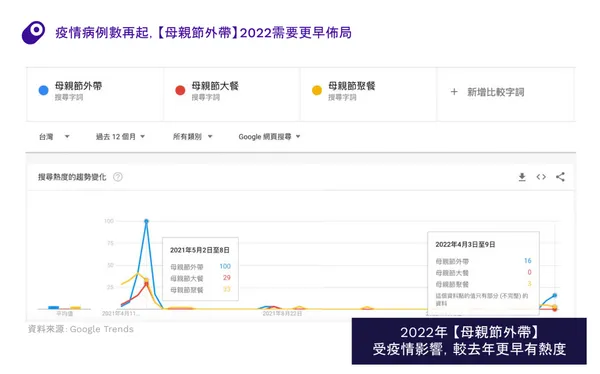
Task: Select the 母親節大餐 search term card
Action: point(232,95)
